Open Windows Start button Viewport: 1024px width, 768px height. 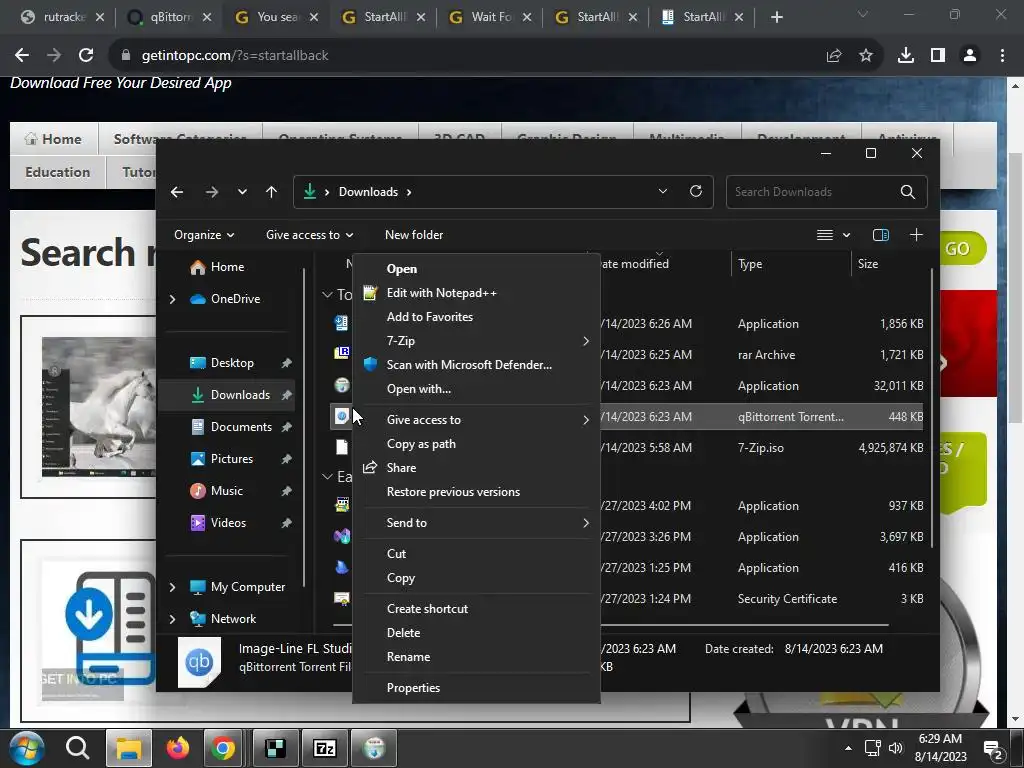(x=27, y=748)
